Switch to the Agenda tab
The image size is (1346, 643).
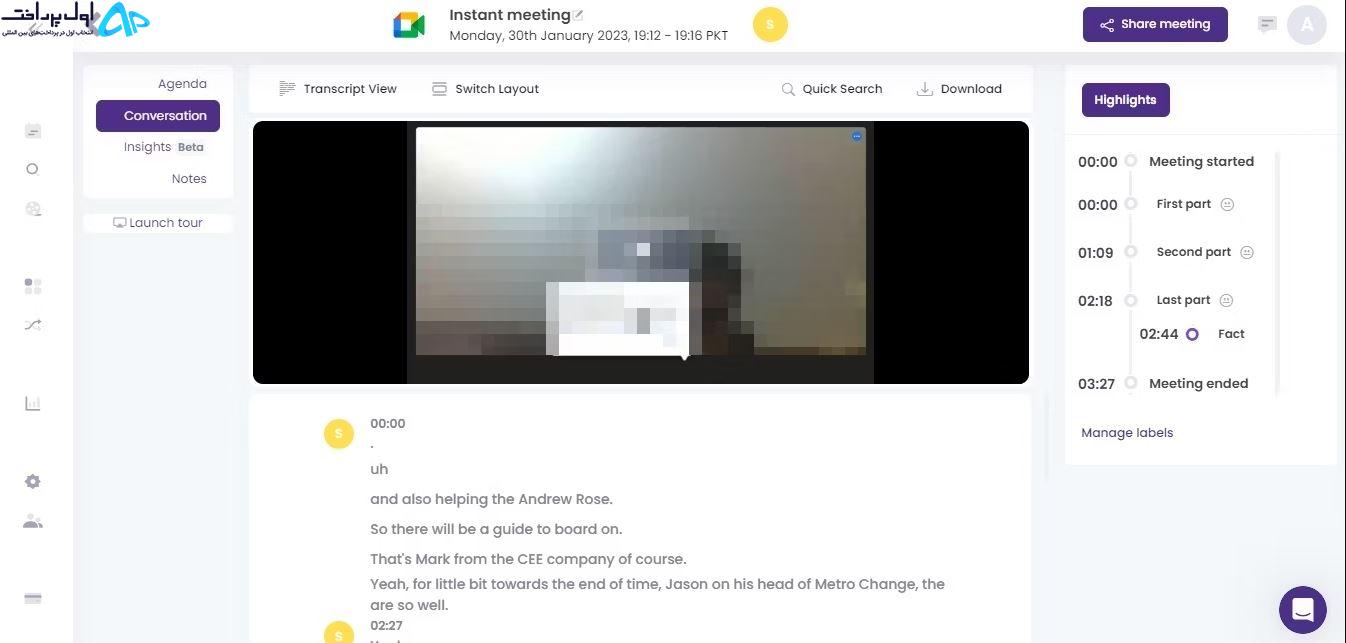(x=182, y=84)
